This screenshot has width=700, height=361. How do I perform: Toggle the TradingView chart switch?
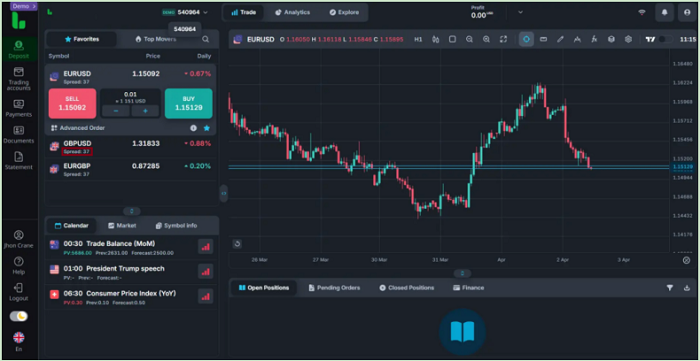click(x=665, y=39)
